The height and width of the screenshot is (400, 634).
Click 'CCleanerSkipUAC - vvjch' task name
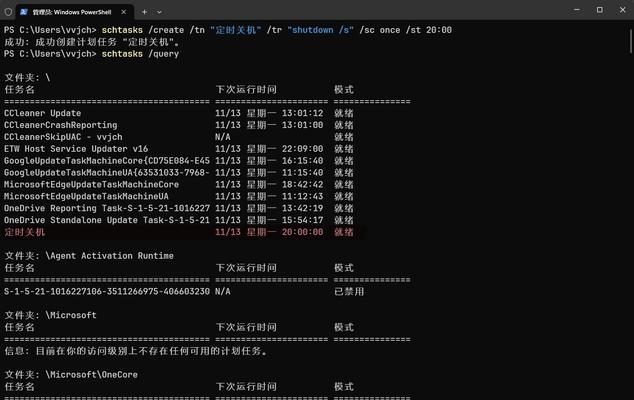pos(63,137)
